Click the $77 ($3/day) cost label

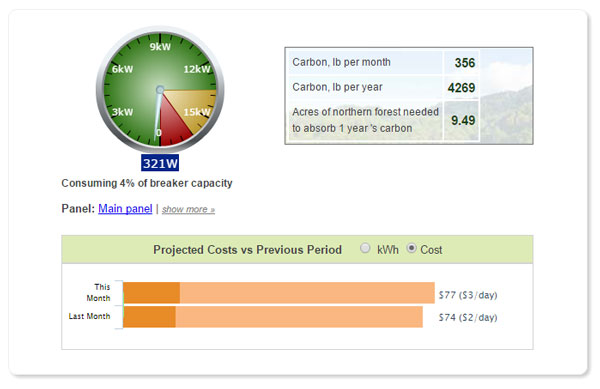(x=468, y=295)
